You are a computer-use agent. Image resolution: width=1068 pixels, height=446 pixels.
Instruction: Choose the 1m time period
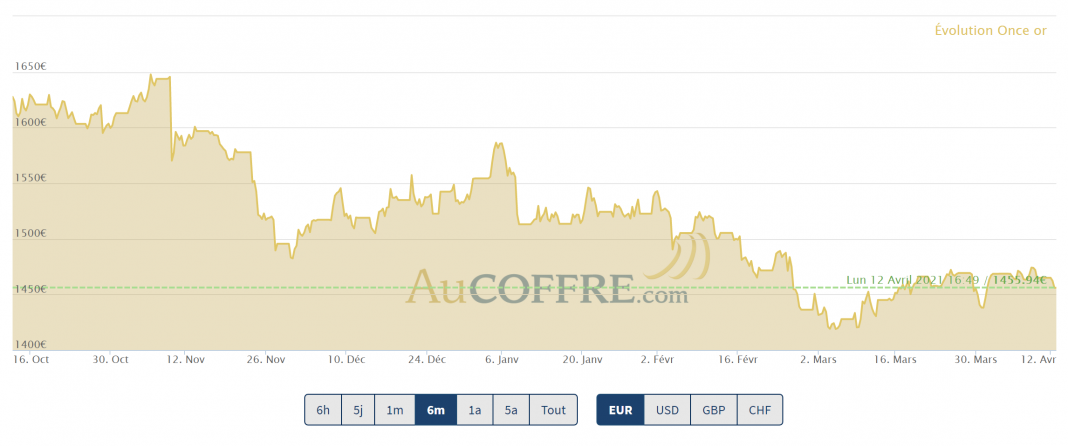[394, 410]
